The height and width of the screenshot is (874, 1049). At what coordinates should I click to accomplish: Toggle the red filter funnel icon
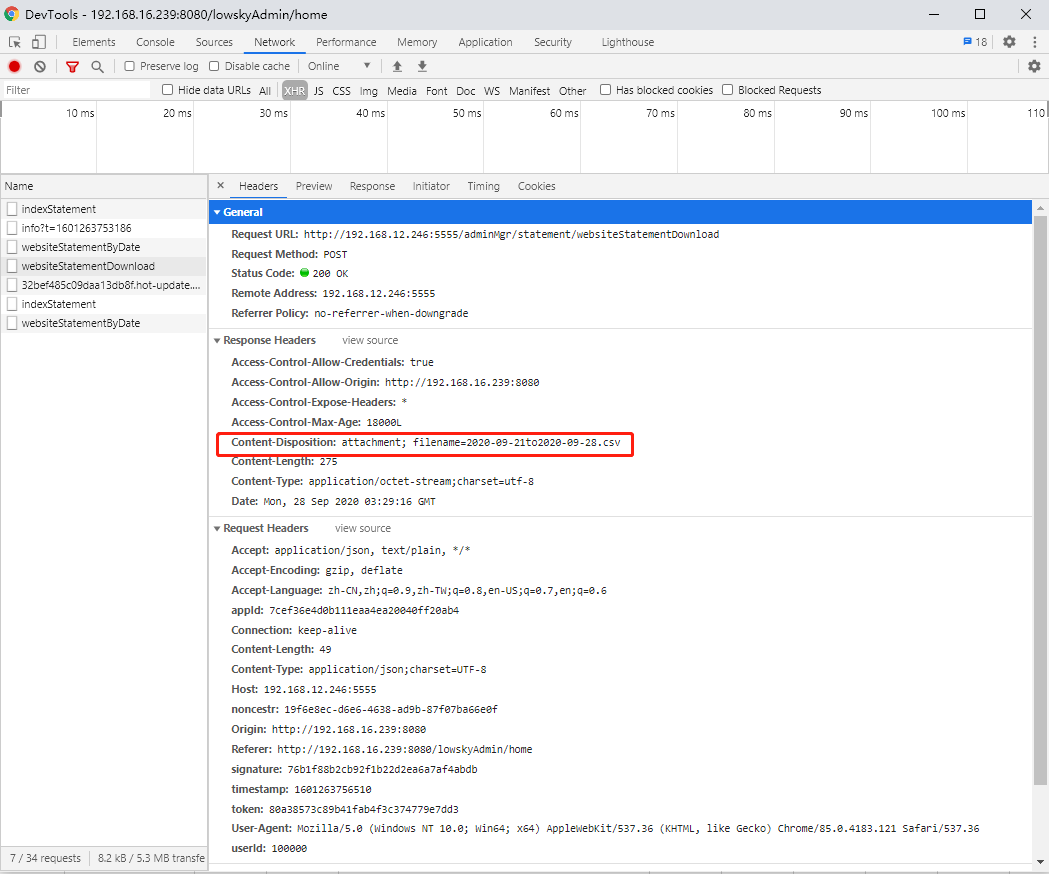(72, 66)
